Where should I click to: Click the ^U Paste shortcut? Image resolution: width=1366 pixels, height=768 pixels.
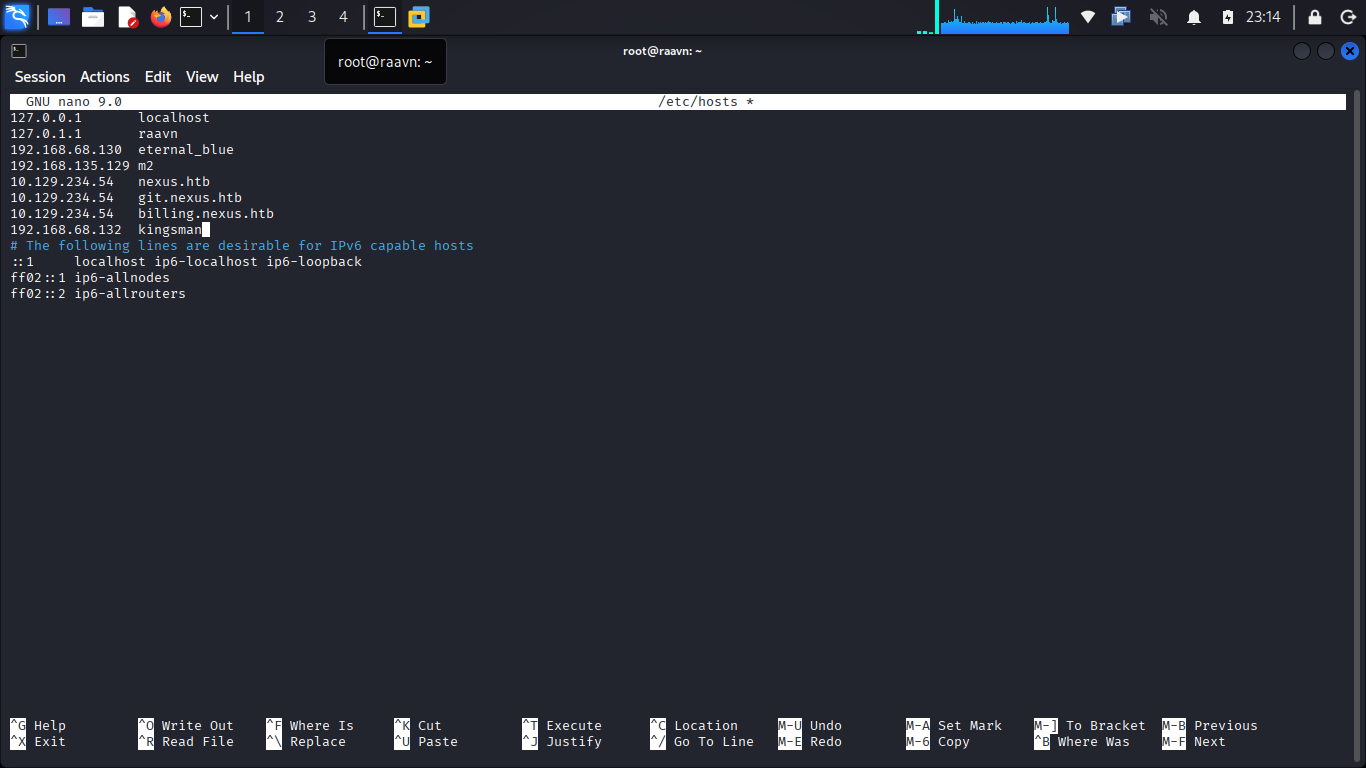tap(426, 742)
